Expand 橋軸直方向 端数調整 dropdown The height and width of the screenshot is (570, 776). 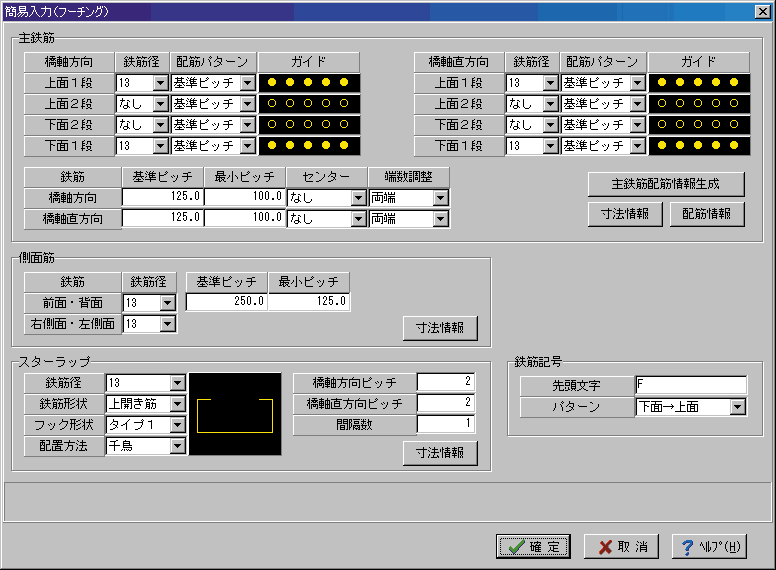(x=440, y=219)
